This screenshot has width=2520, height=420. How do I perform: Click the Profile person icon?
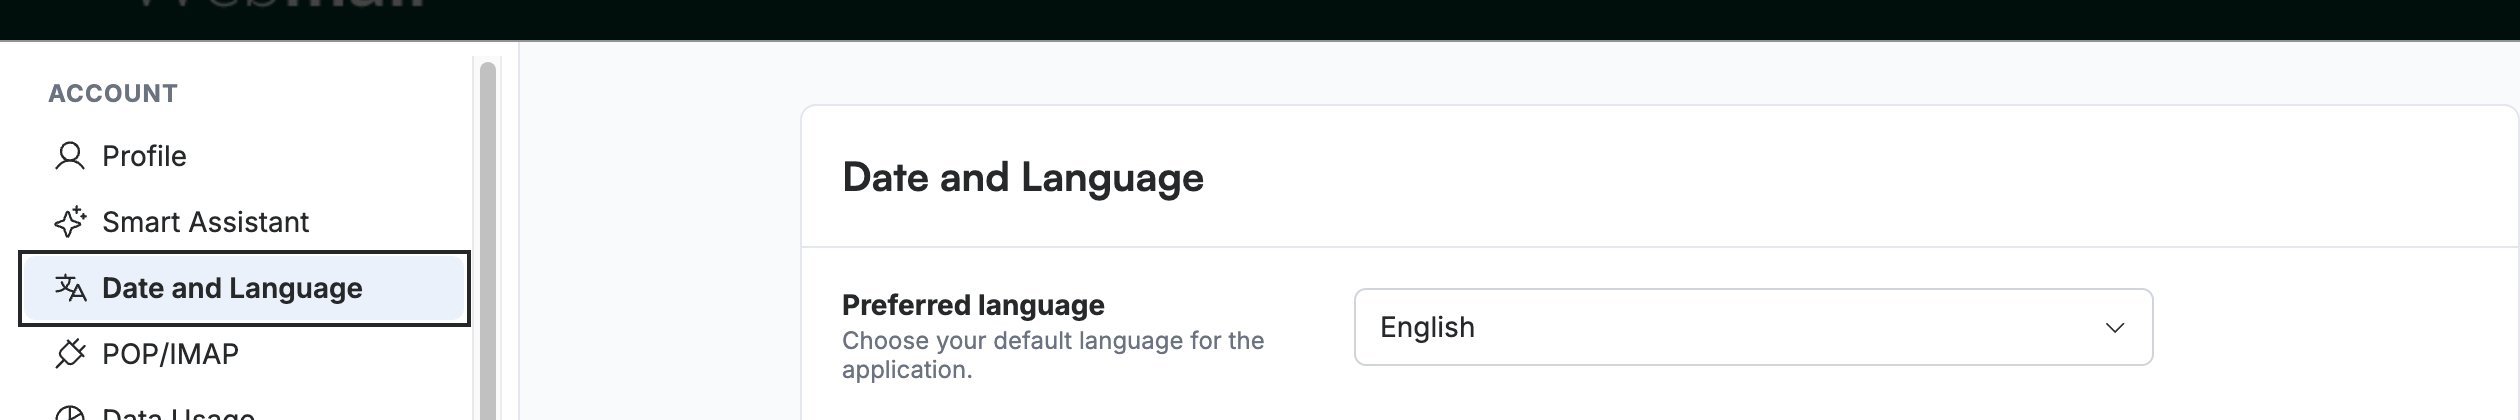point(69,156)
